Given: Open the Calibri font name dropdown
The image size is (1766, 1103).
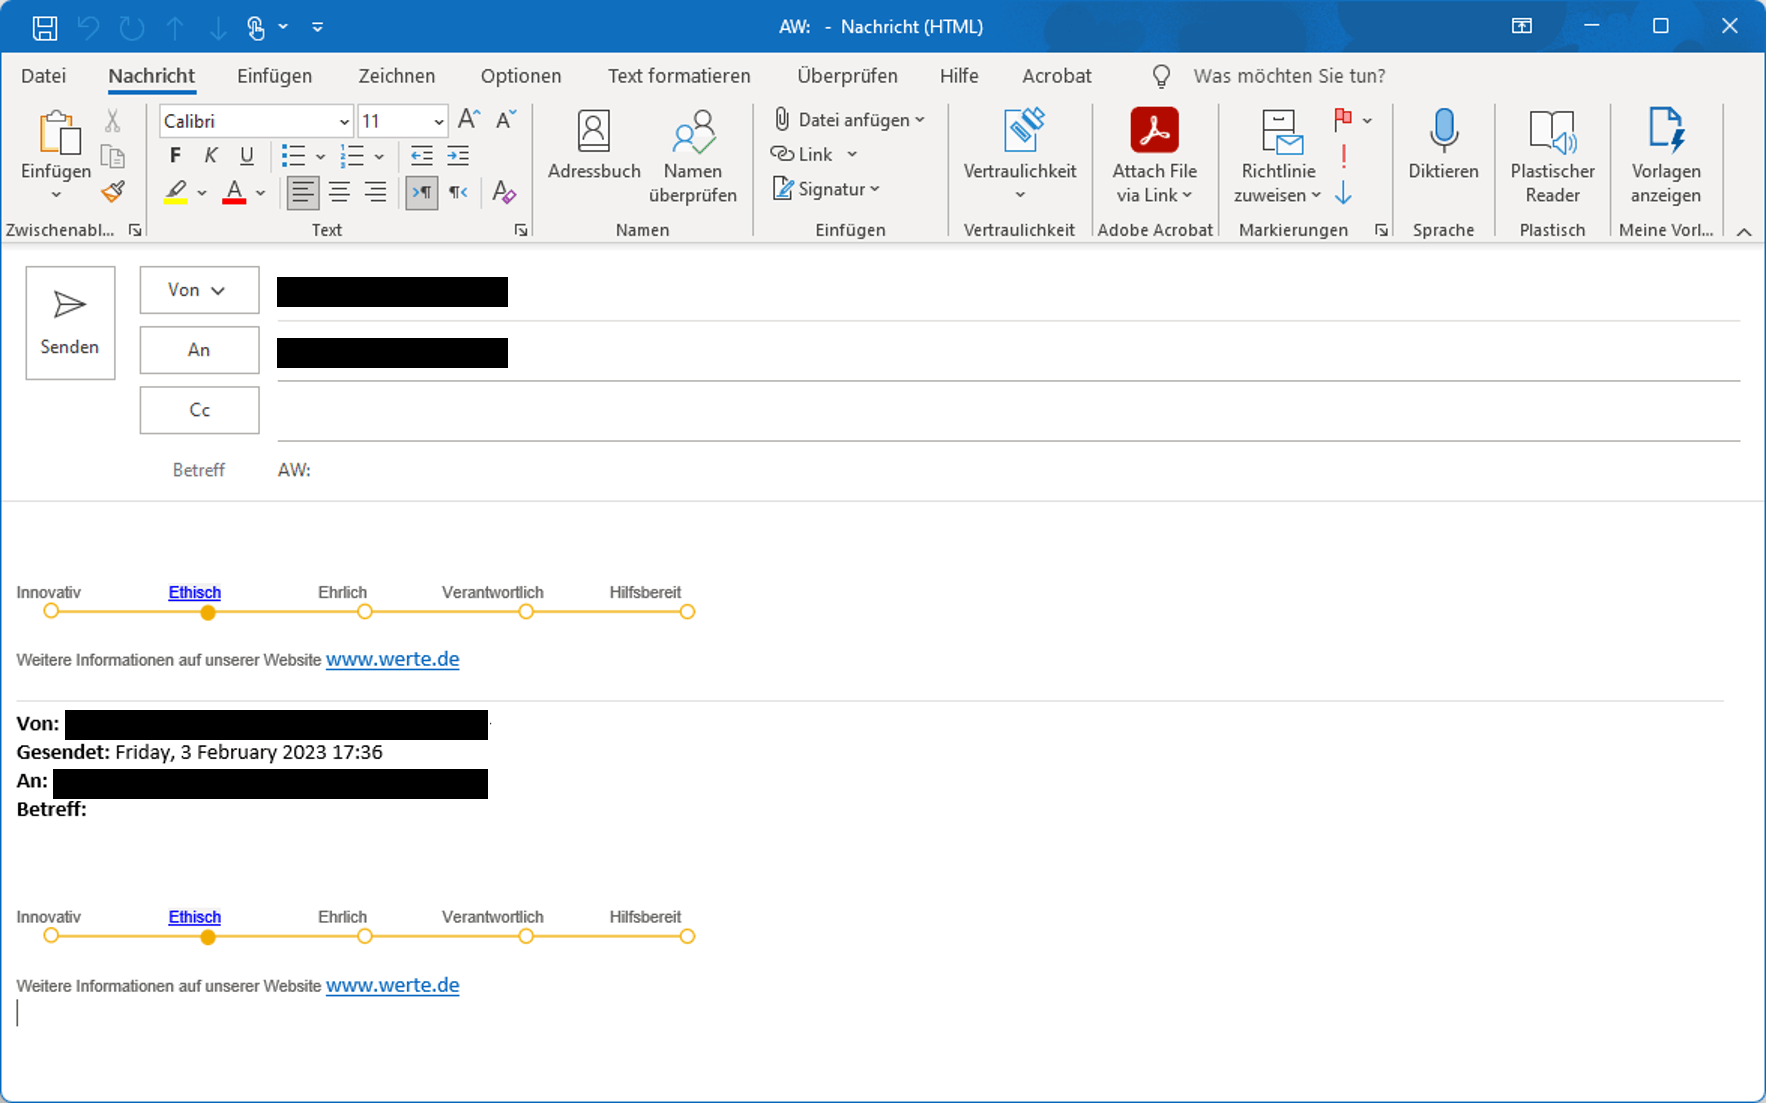Looking at the screenshot, I should click(x=344, y=121).
